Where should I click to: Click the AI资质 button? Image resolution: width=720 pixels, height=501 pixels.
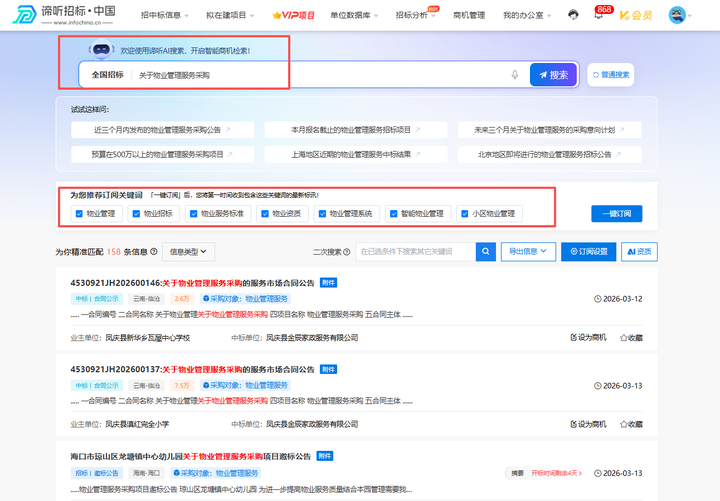point(639,252)
